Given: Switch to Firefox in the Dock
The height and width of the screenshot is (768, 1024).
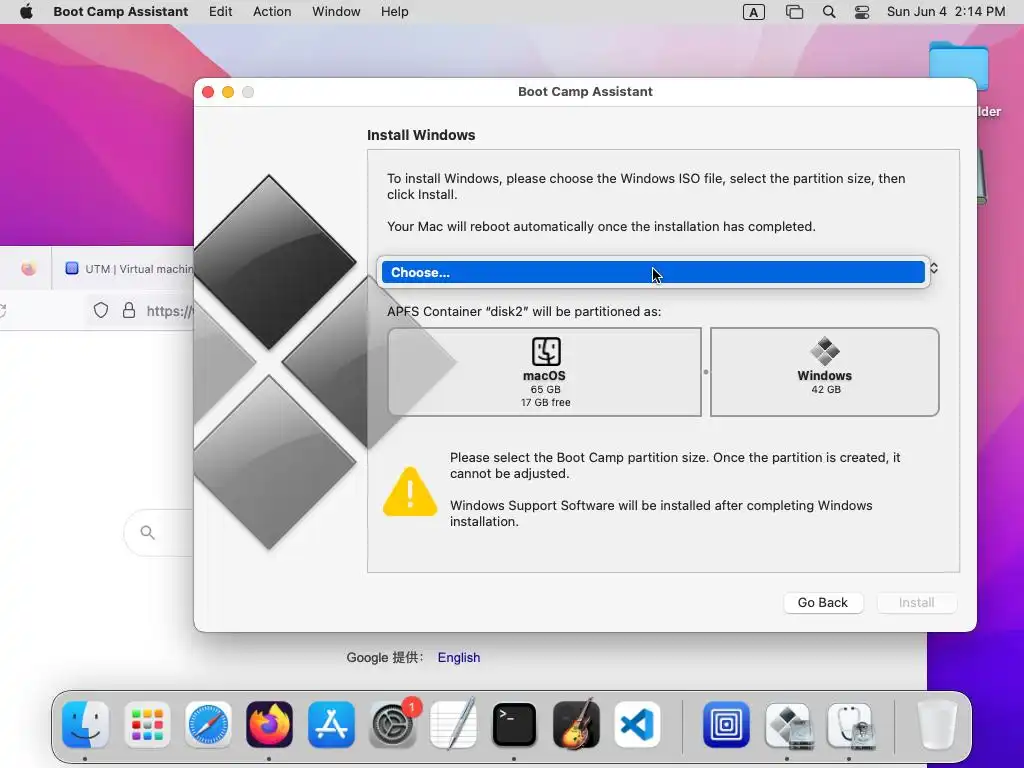Looking at the screenshot, I should 270,724.
